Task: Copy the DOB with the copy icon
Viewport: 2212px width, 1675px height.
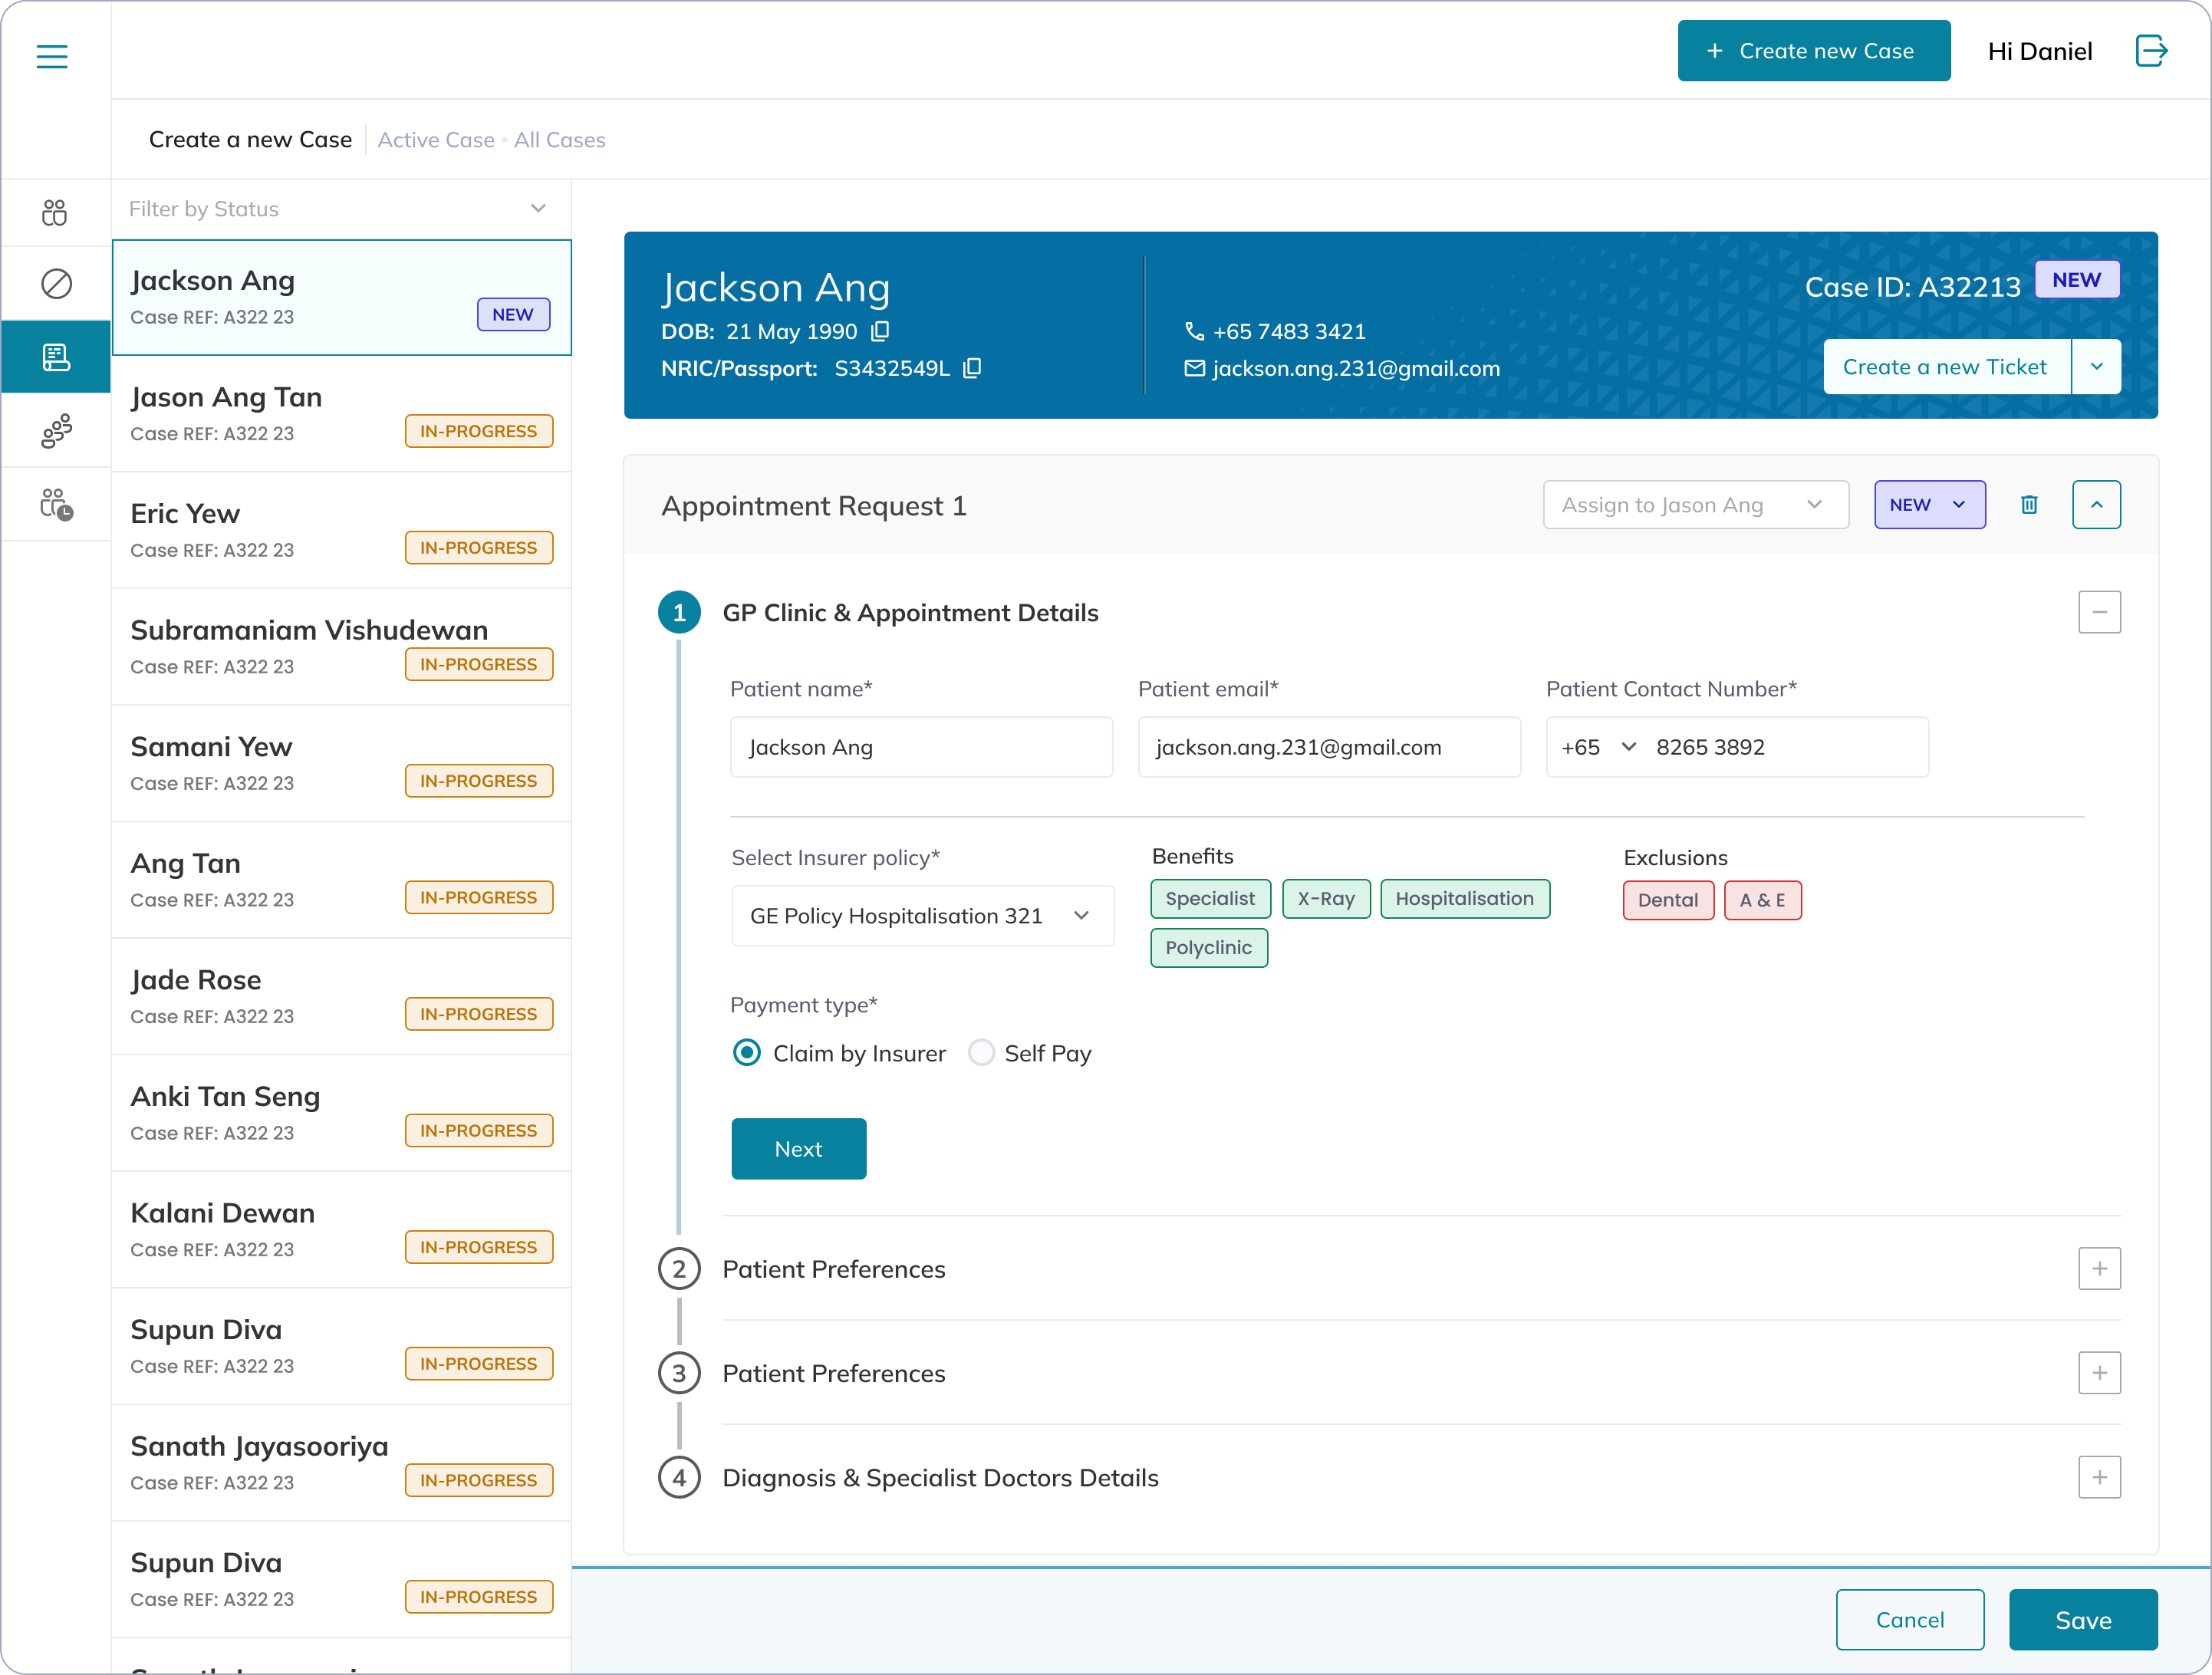Action: pyautogui.click(x=880, y=331)
